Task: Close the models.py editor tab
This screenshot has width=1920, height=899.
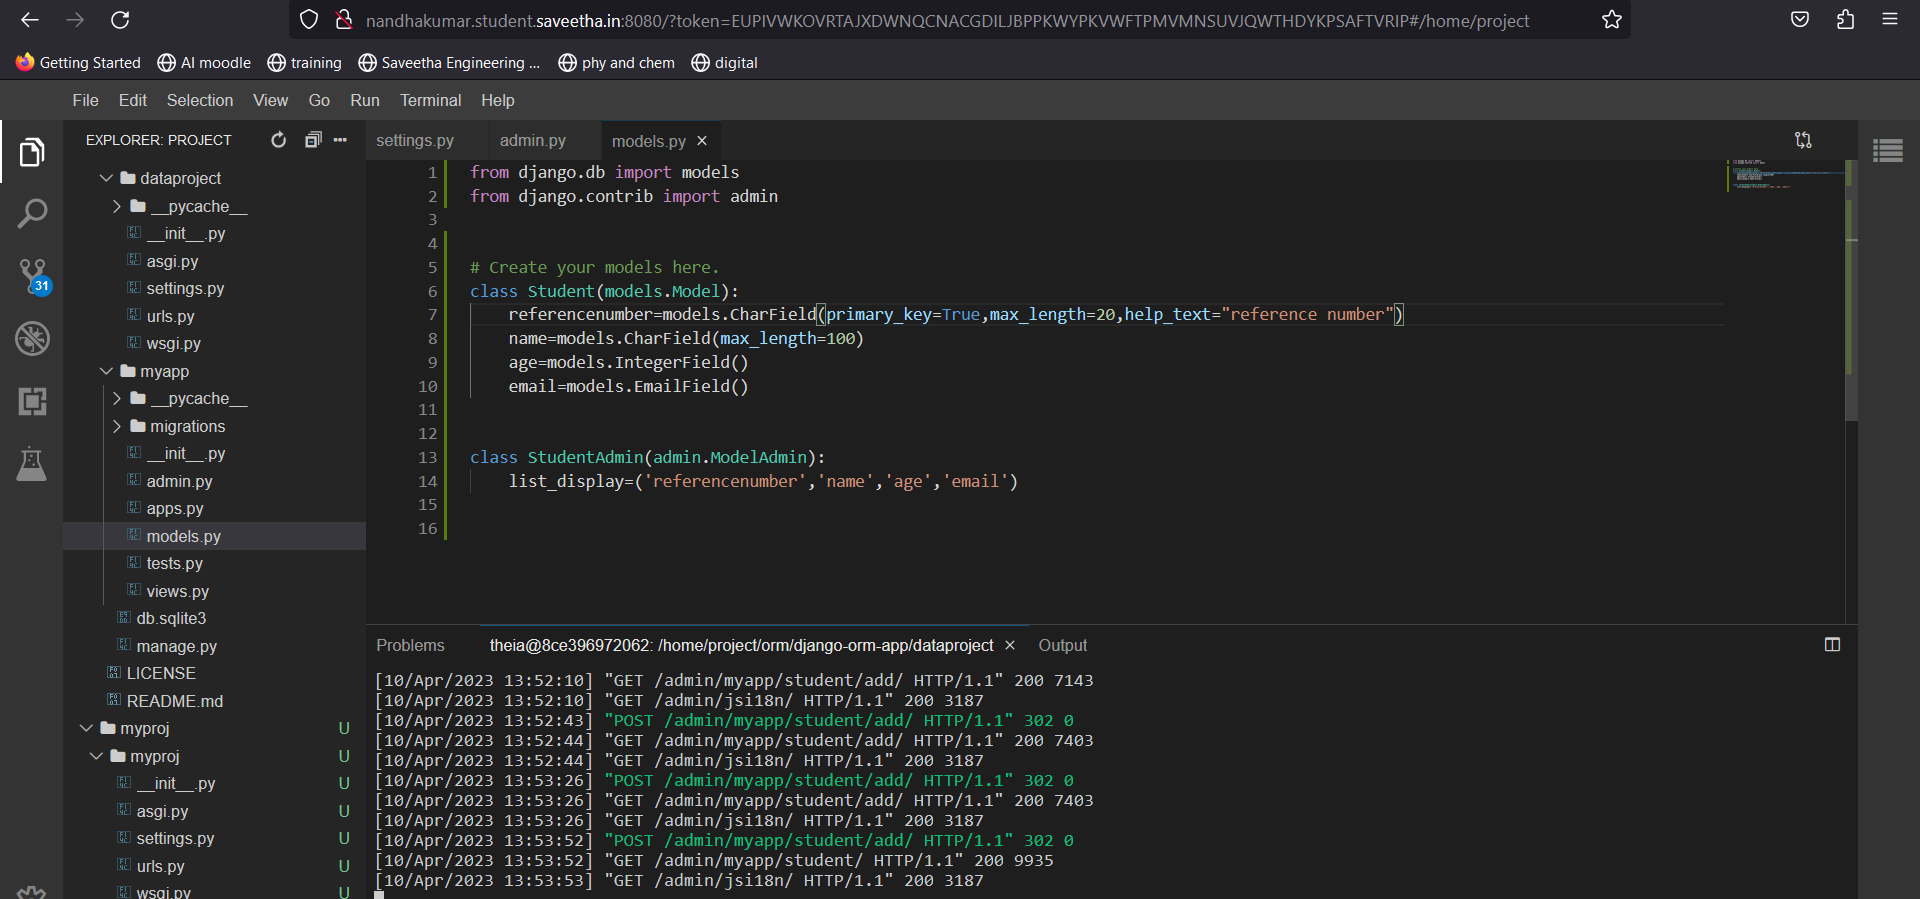Action: pos(702,141)
